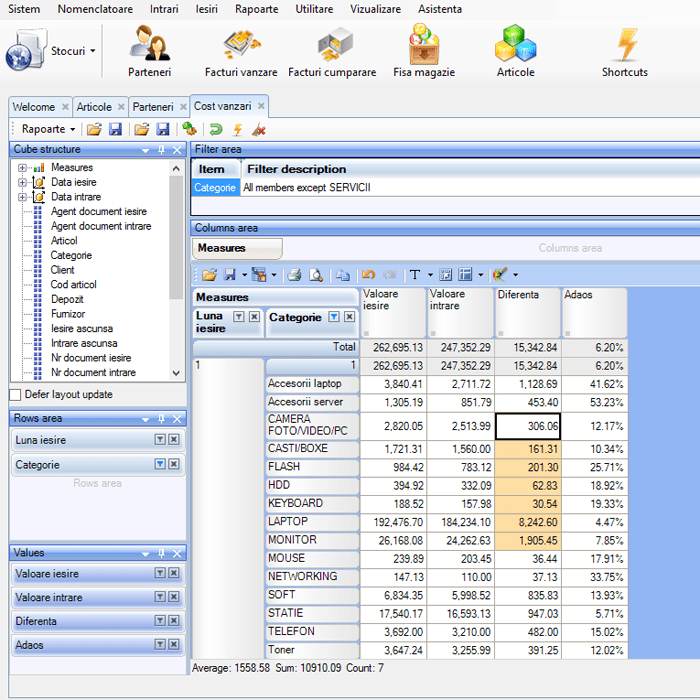Select the Furnizor field in the Cube structure tree
Viewport: 700px width, 700px height.
click(67, 314)
